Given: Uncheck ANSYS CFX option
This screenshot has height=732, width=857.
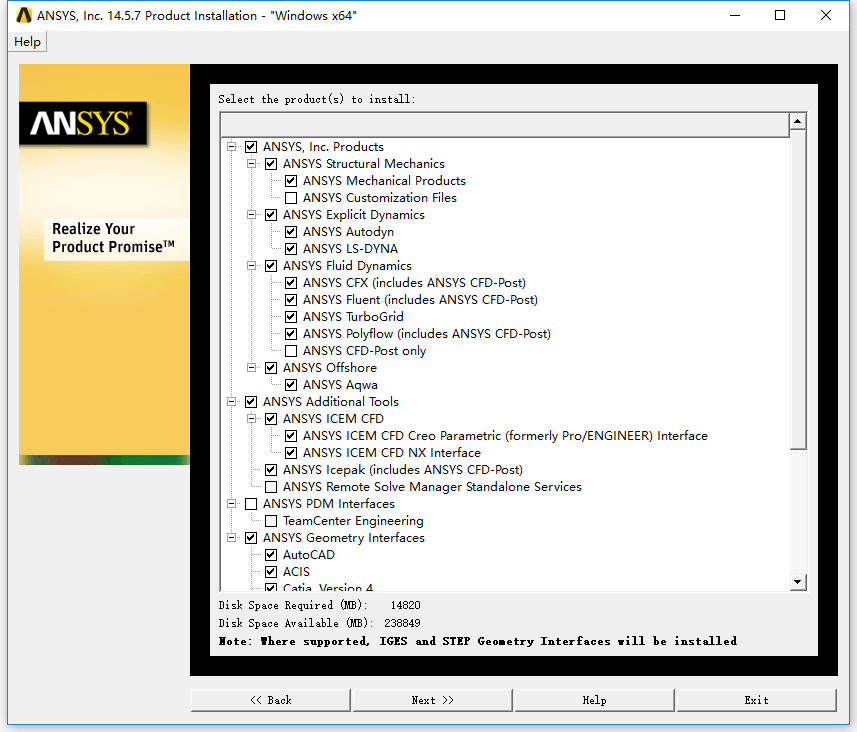Looking at the screenshot, I should coord(291,283).
